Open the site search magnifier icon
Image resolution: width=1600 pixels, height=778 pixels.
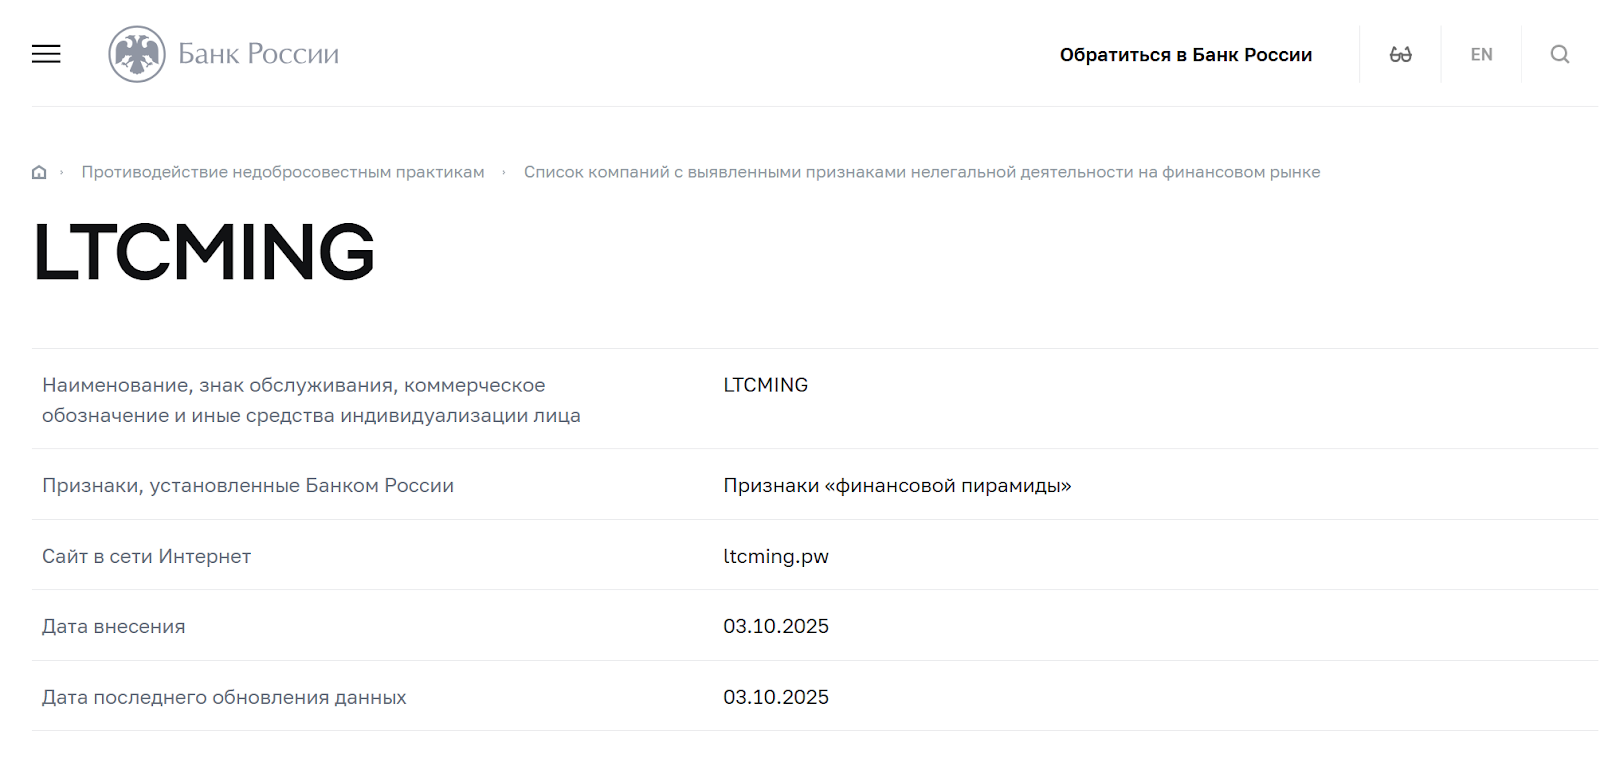pos(1560,54)
